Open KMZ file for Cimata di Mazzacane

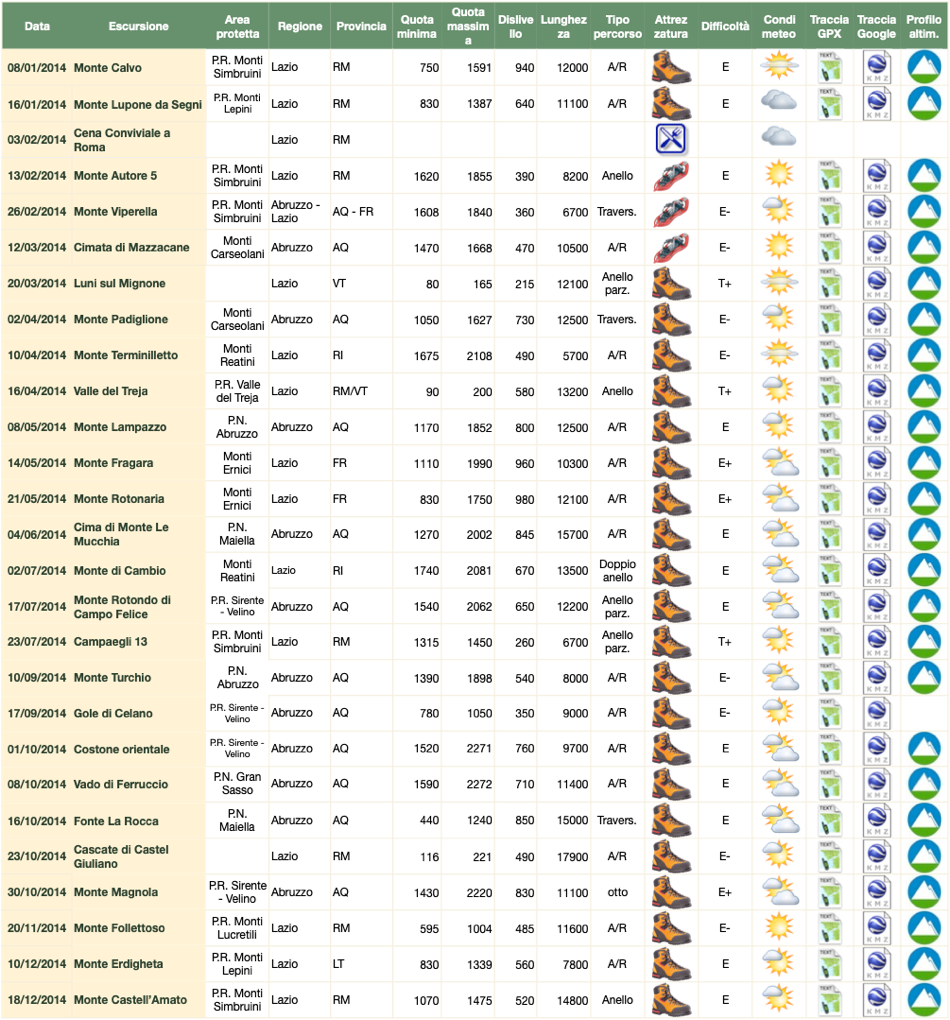pos(876,247)
